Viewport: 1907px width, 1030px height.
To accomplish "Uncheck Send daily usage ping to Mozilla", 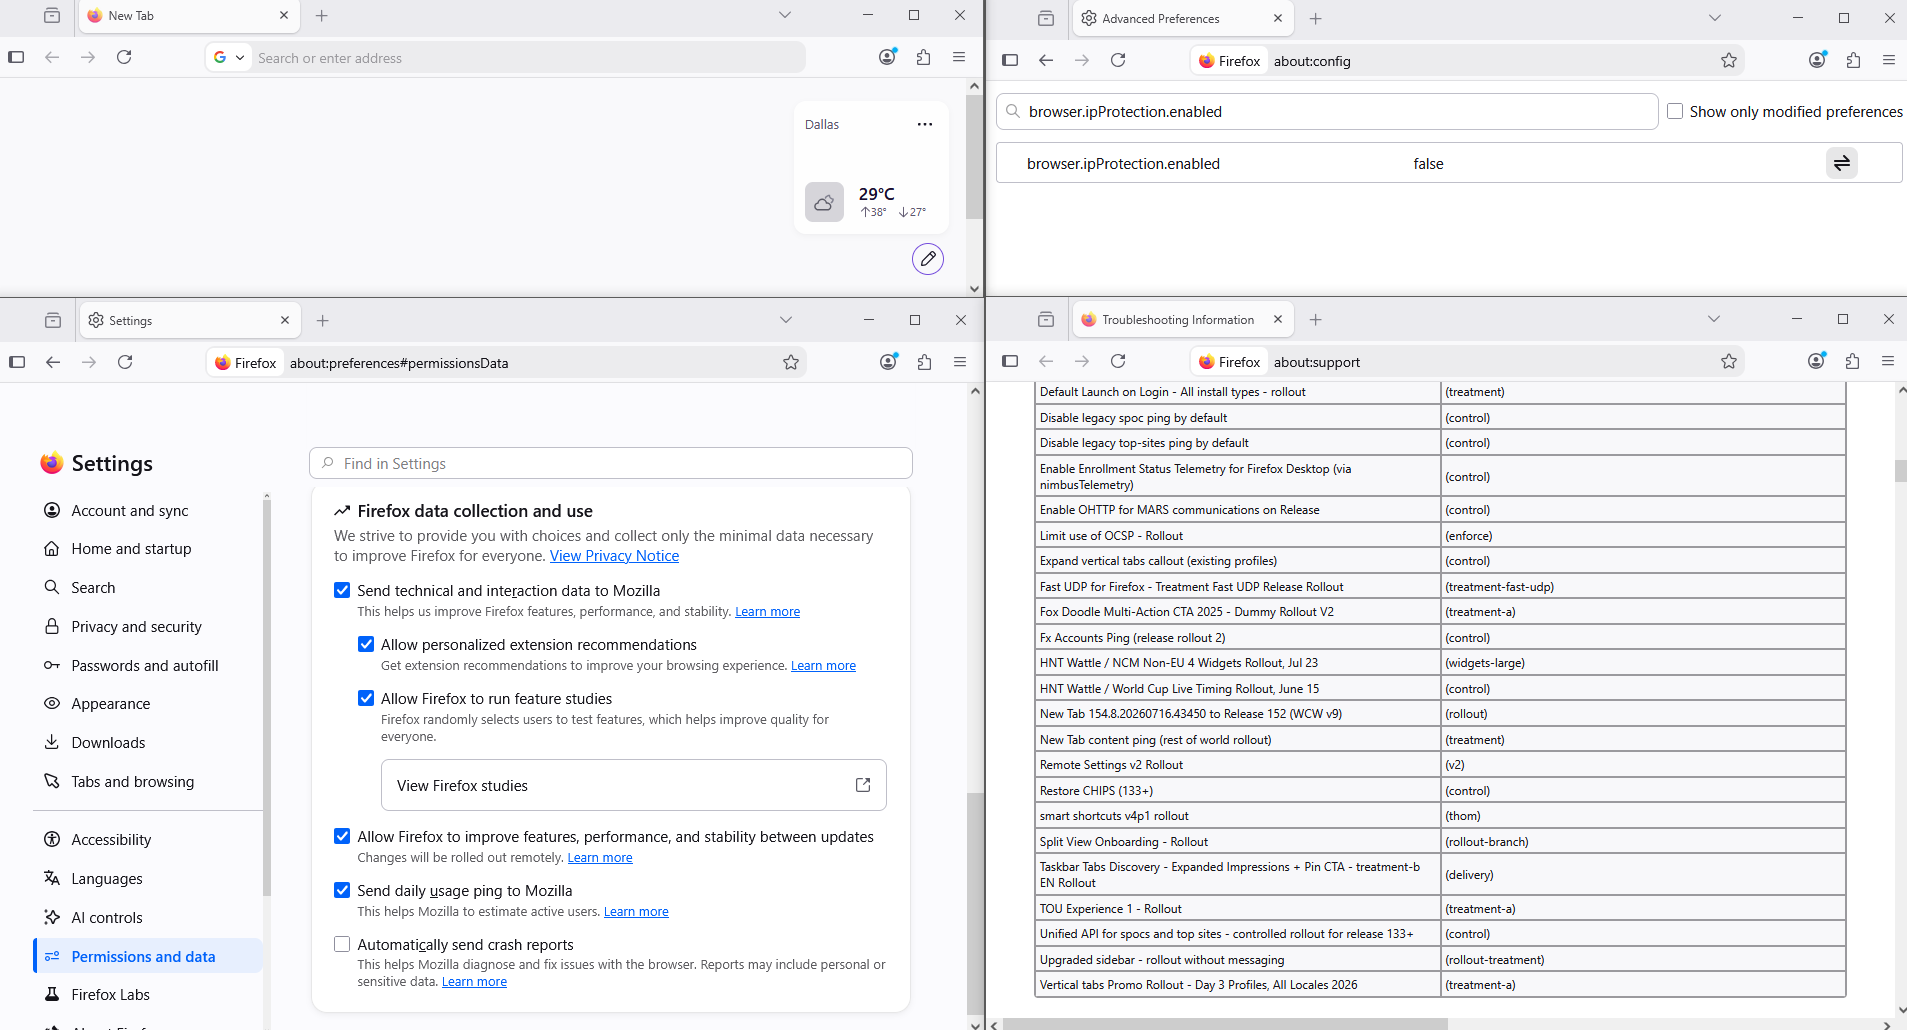I will click(342, 890).
